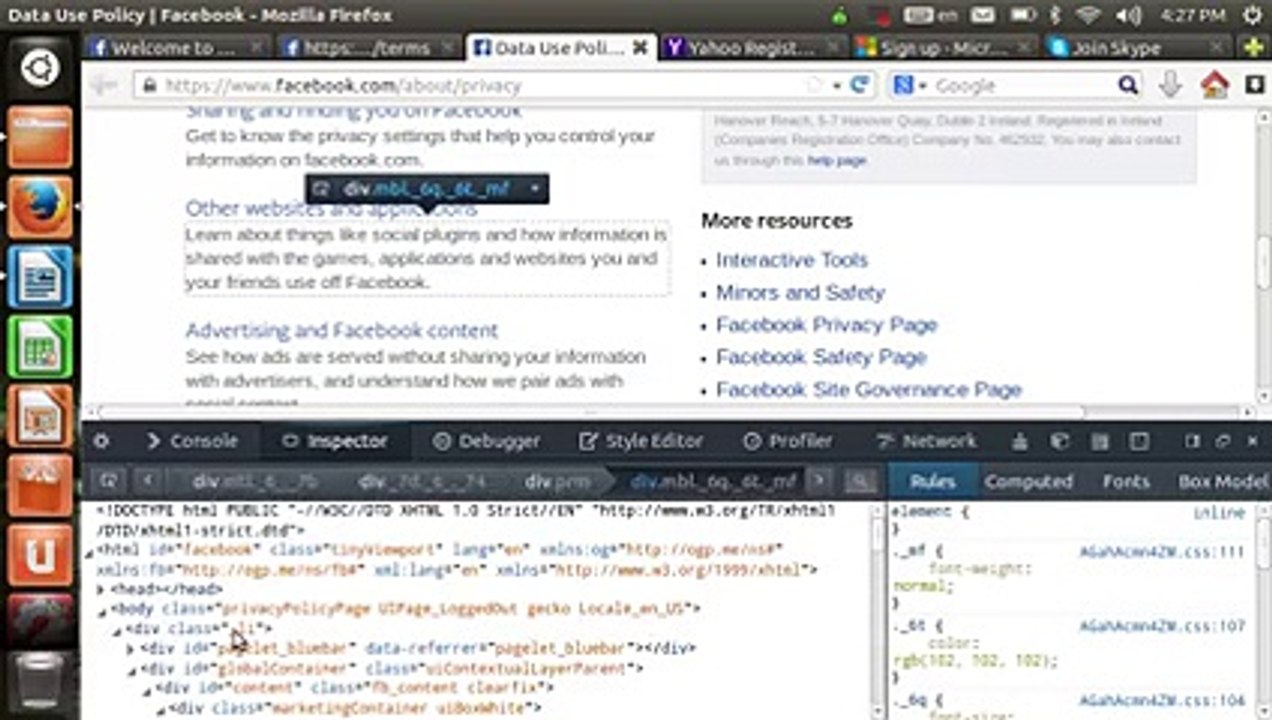The image size is (1272, 720).
Task: Open Facebook Safety Page link
Action: (821, 357)
